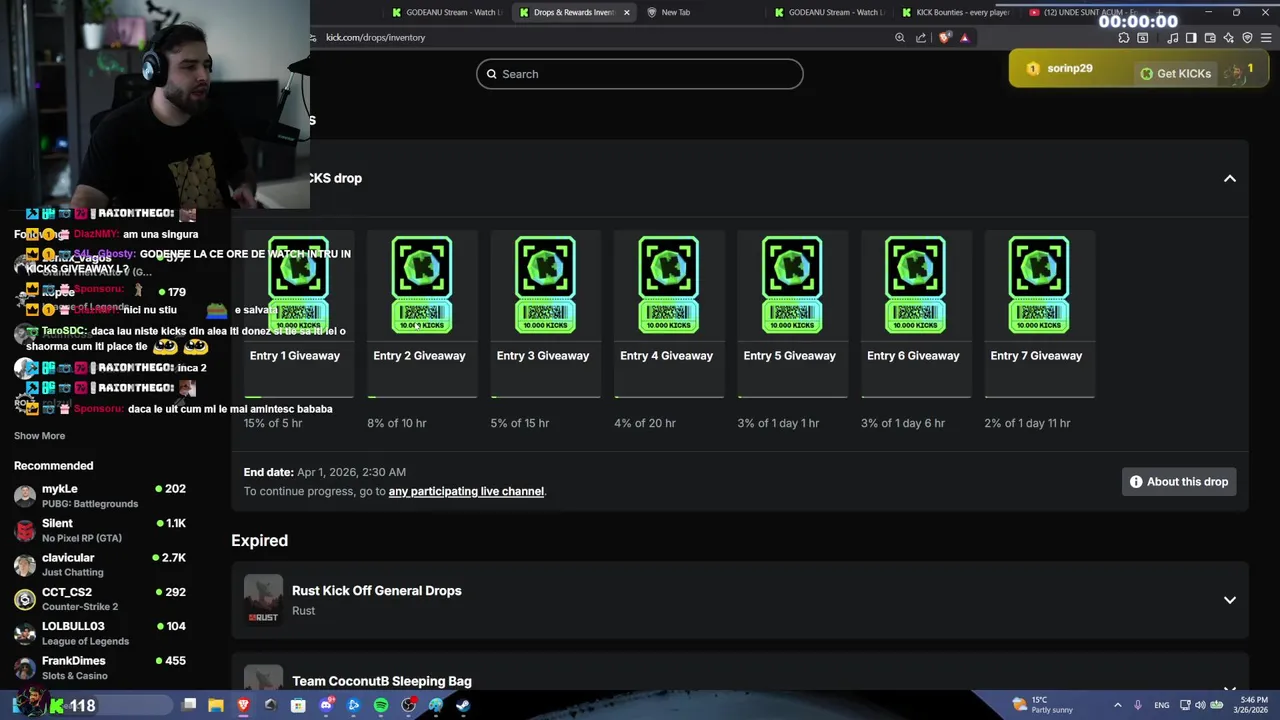
Task: Open the clock showing 5:46 PM
Action: (x=1253, y=705)
